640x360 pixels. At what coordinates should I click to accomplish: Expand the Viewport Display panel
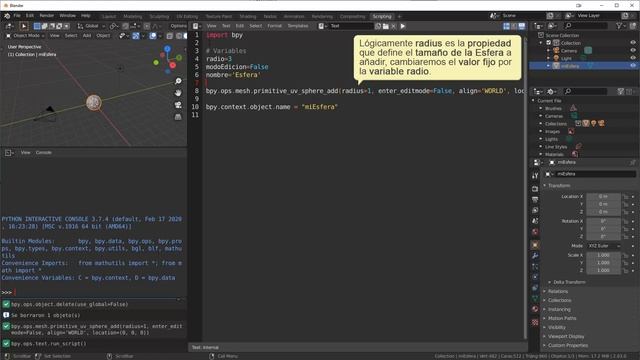pyautogui.click(x=566, y=336)
